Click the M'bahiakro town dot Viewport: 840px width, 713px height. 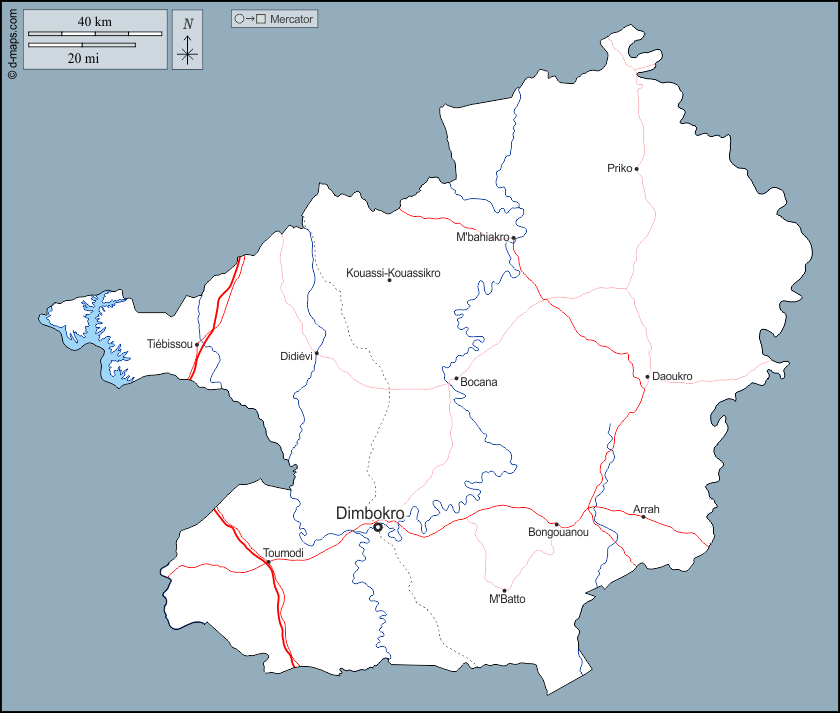[513, 238]
